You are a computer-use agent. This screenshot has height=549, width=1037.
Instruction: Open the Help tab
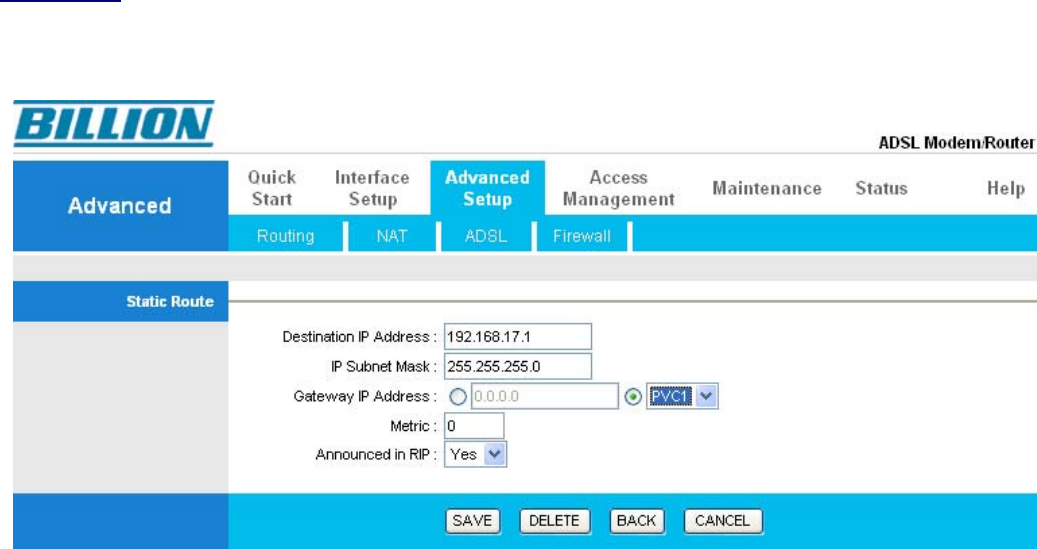1006,189
